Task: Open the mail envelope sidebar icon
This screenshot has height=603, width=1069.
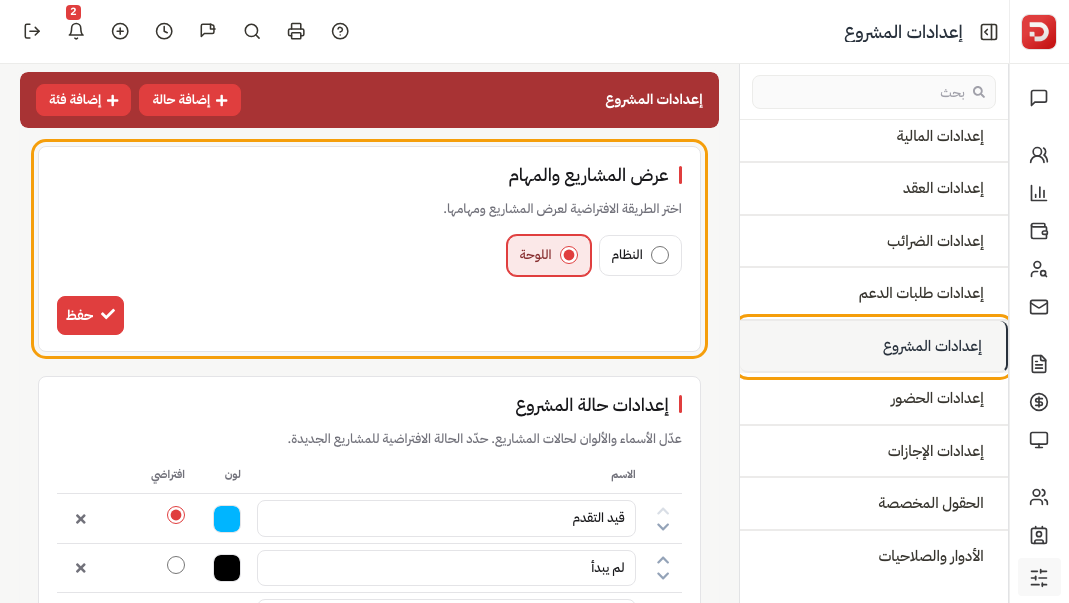Action: coord(1038,307)
